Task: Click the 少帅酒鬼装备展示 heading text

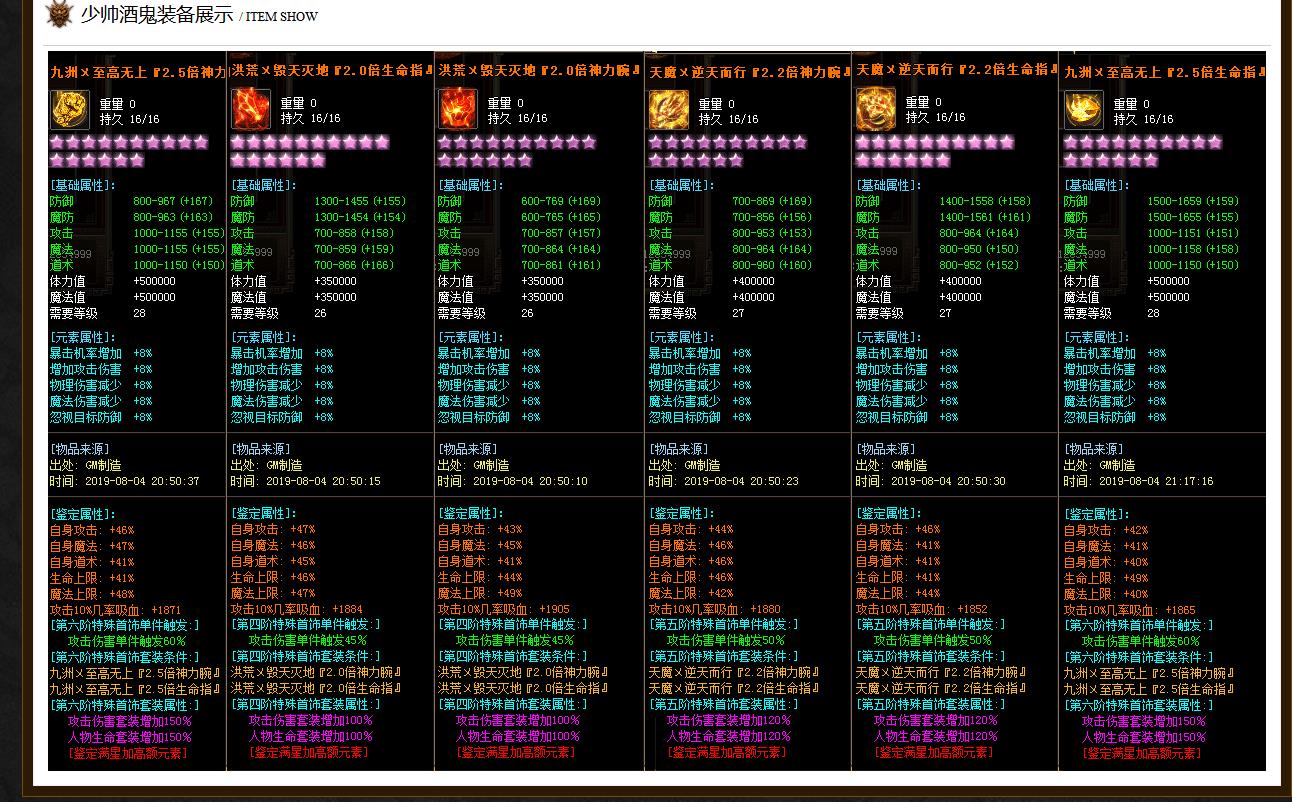Action: [156, 15]
